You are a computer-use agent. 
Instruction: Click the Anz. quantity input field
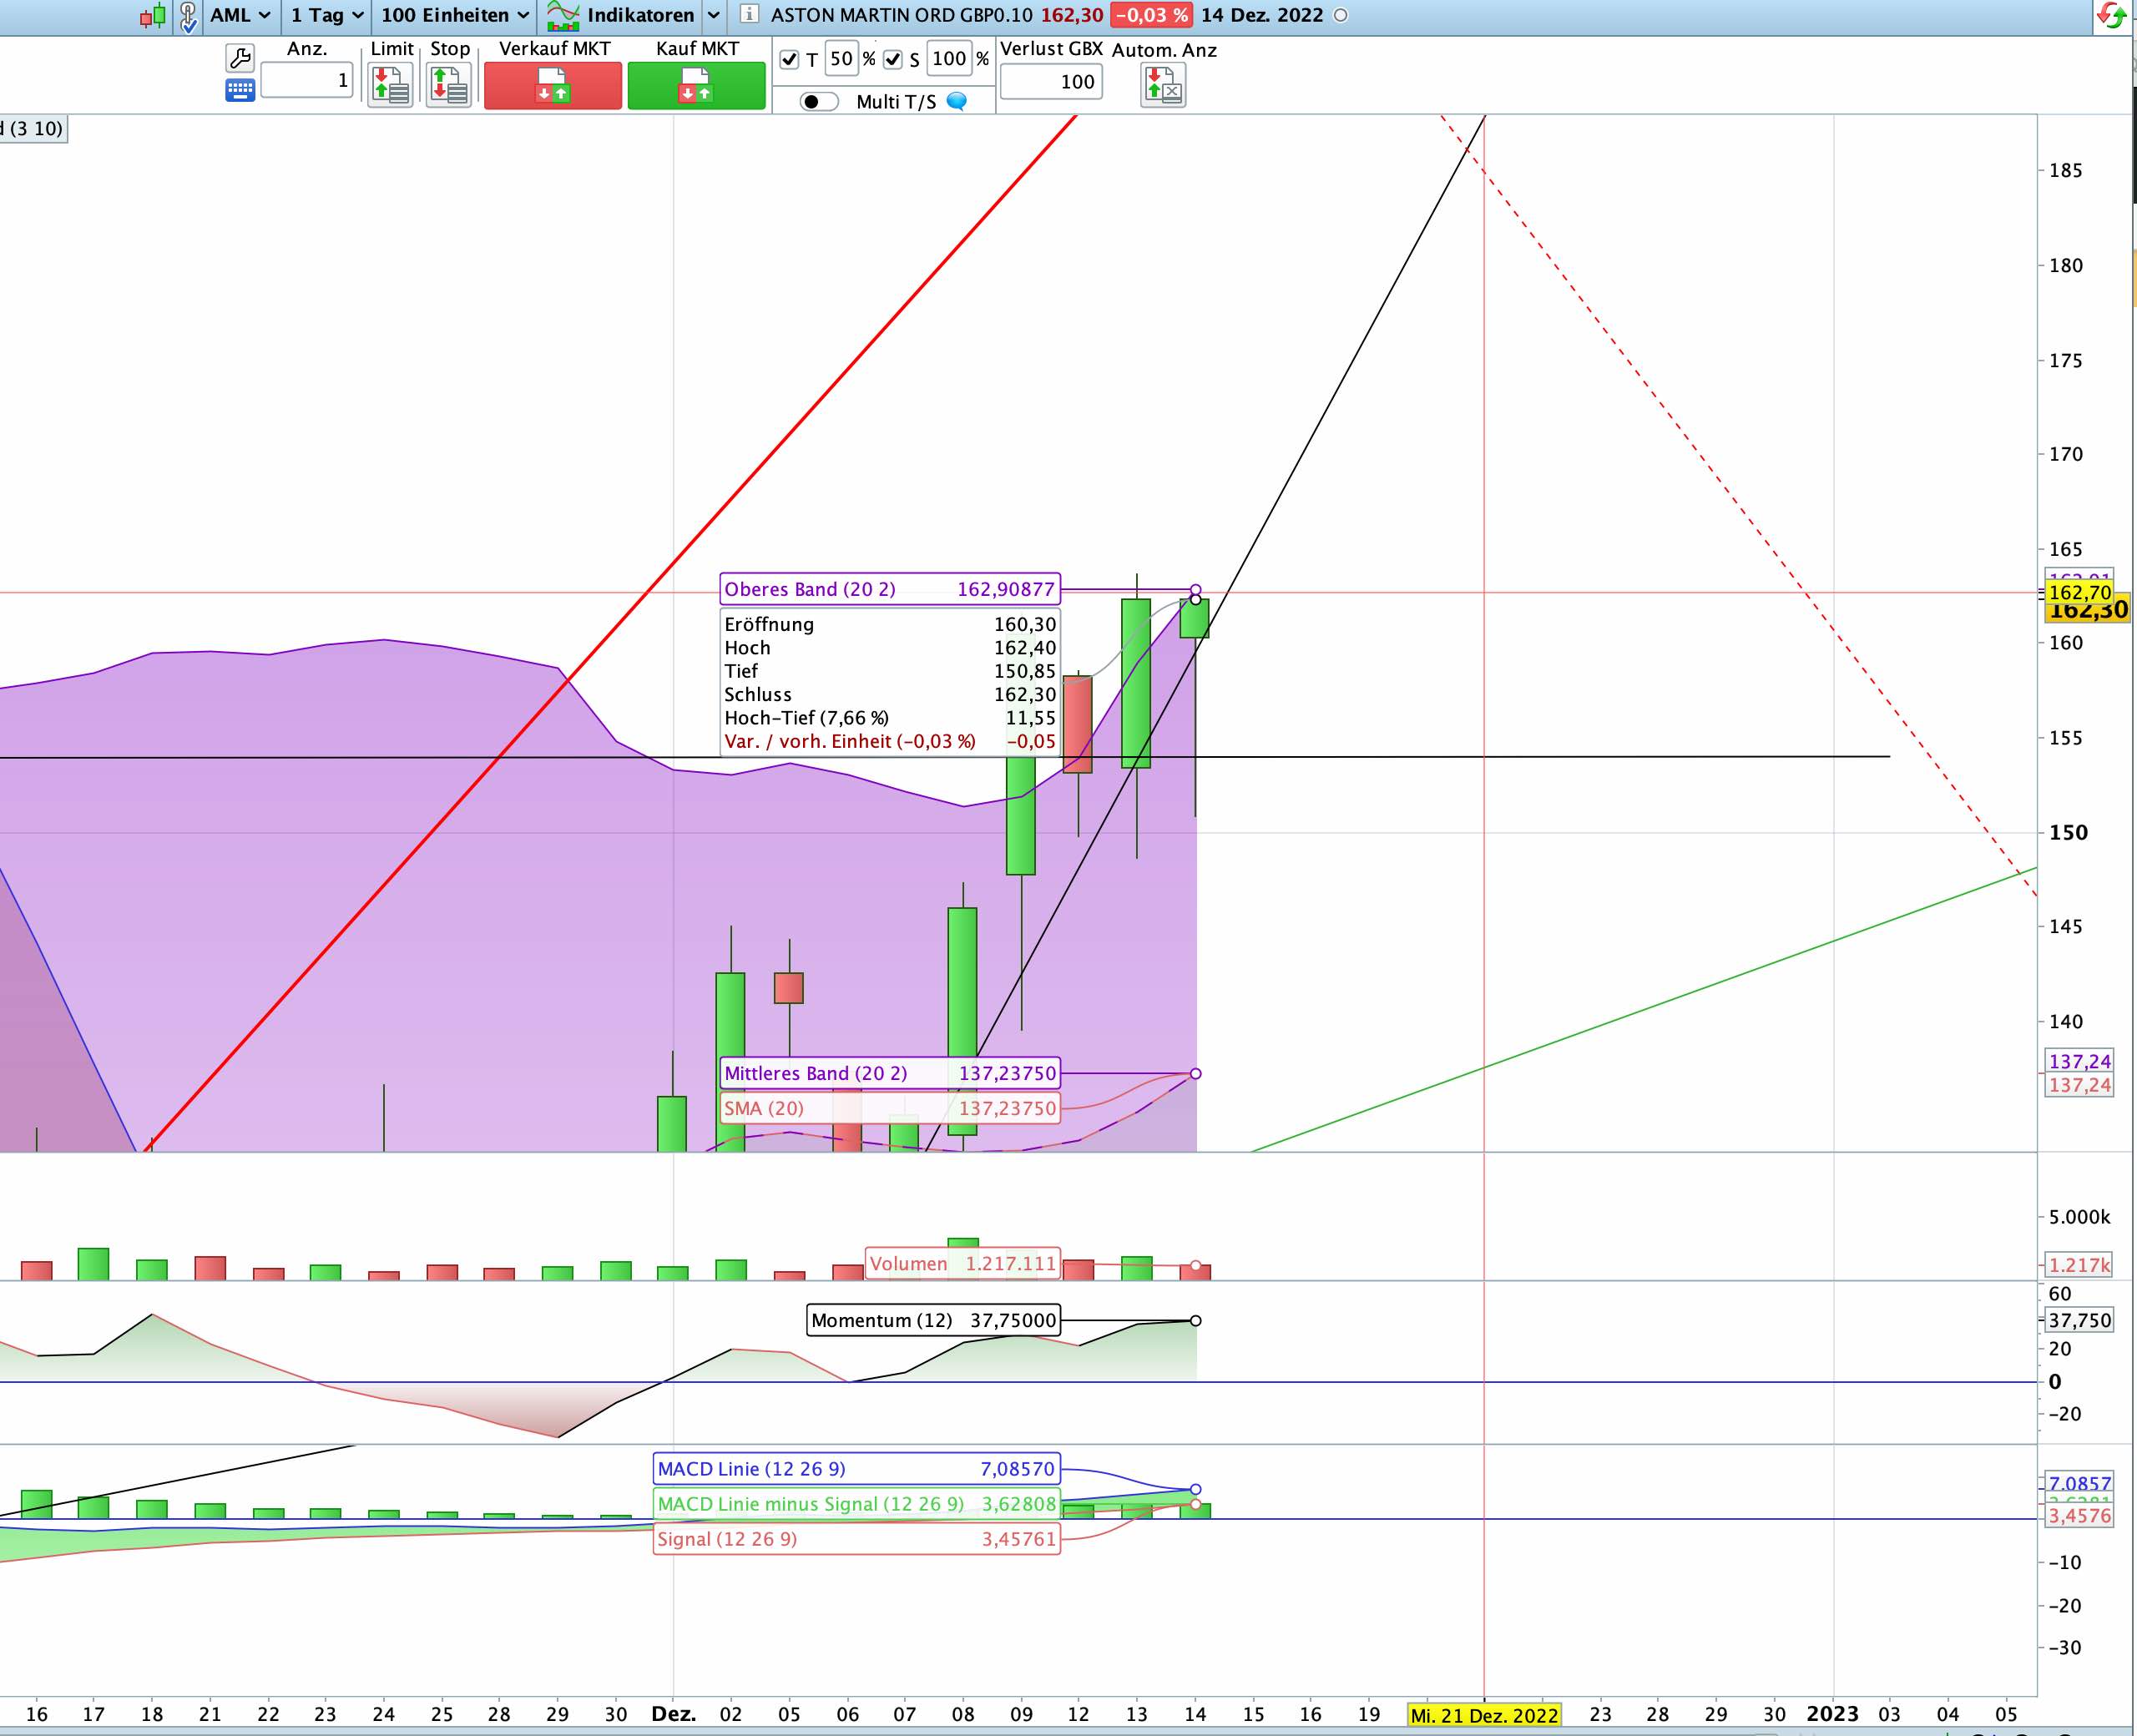coord(307,81)
